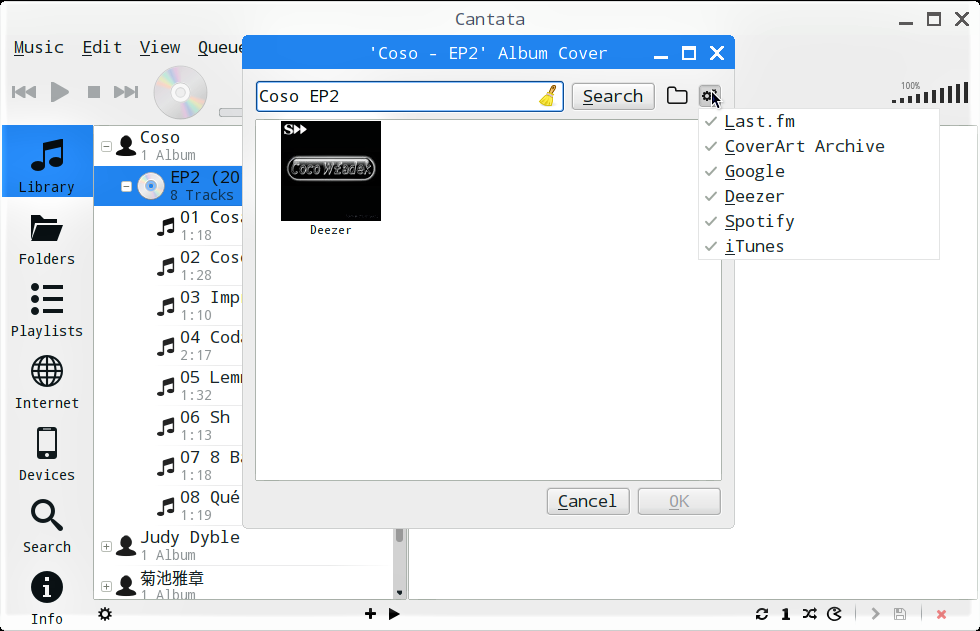Select the Coso artist row
Image resolution: width=980 pixels, height=631 pixels.
tap(168, 146)
